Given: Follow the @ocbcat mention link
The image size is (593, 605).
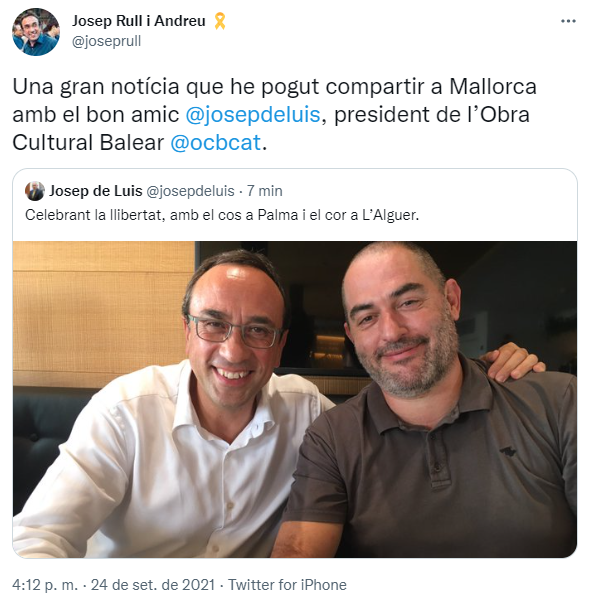Looking at the screenshot, I should [216, 142].
